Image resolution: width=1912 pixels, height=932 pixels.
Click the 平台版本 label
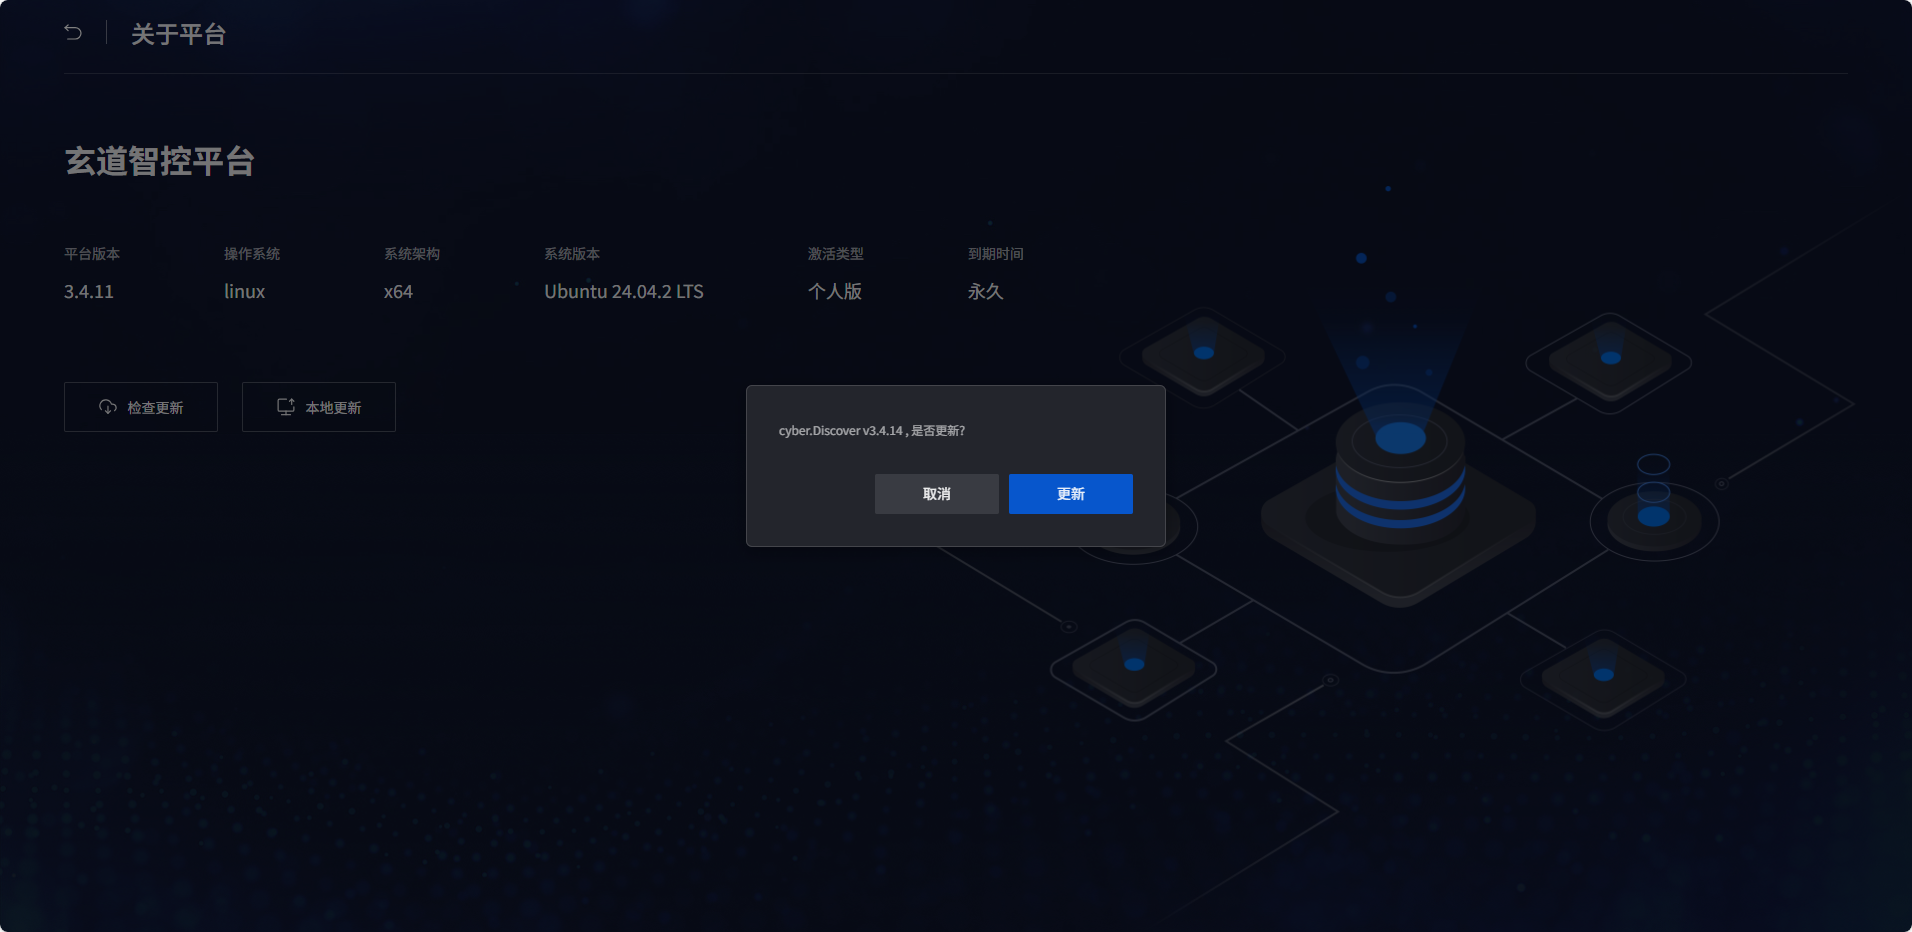point(92,254)
